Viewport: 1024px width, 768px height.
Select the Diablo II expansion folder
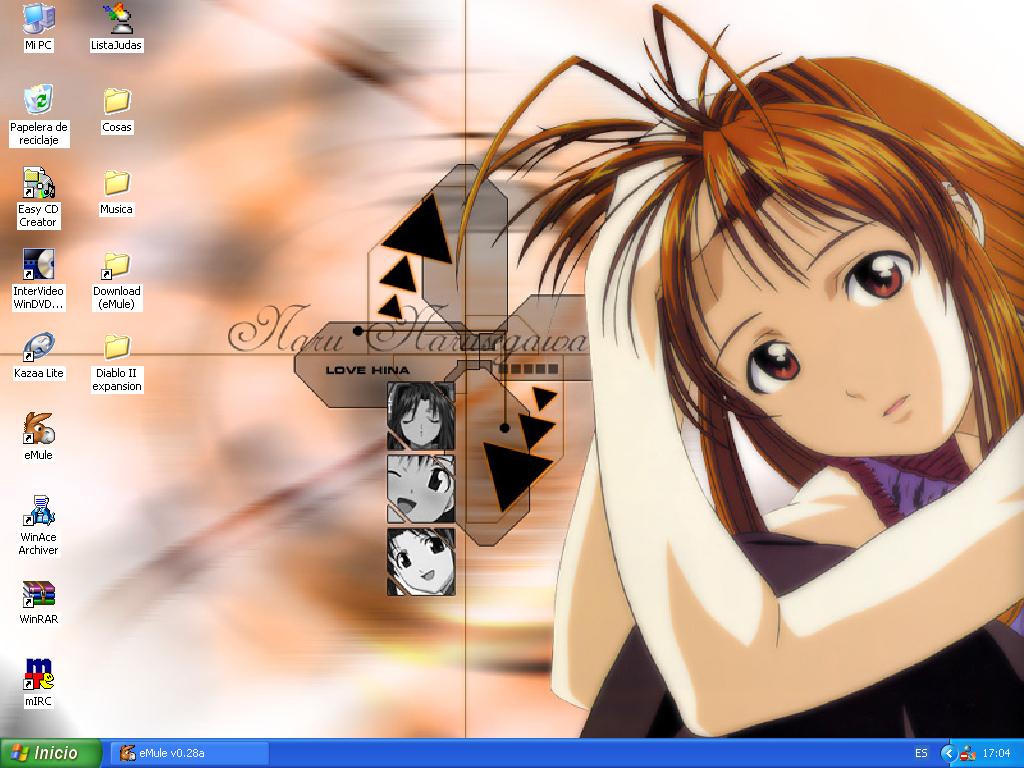(x=117, y=362)
